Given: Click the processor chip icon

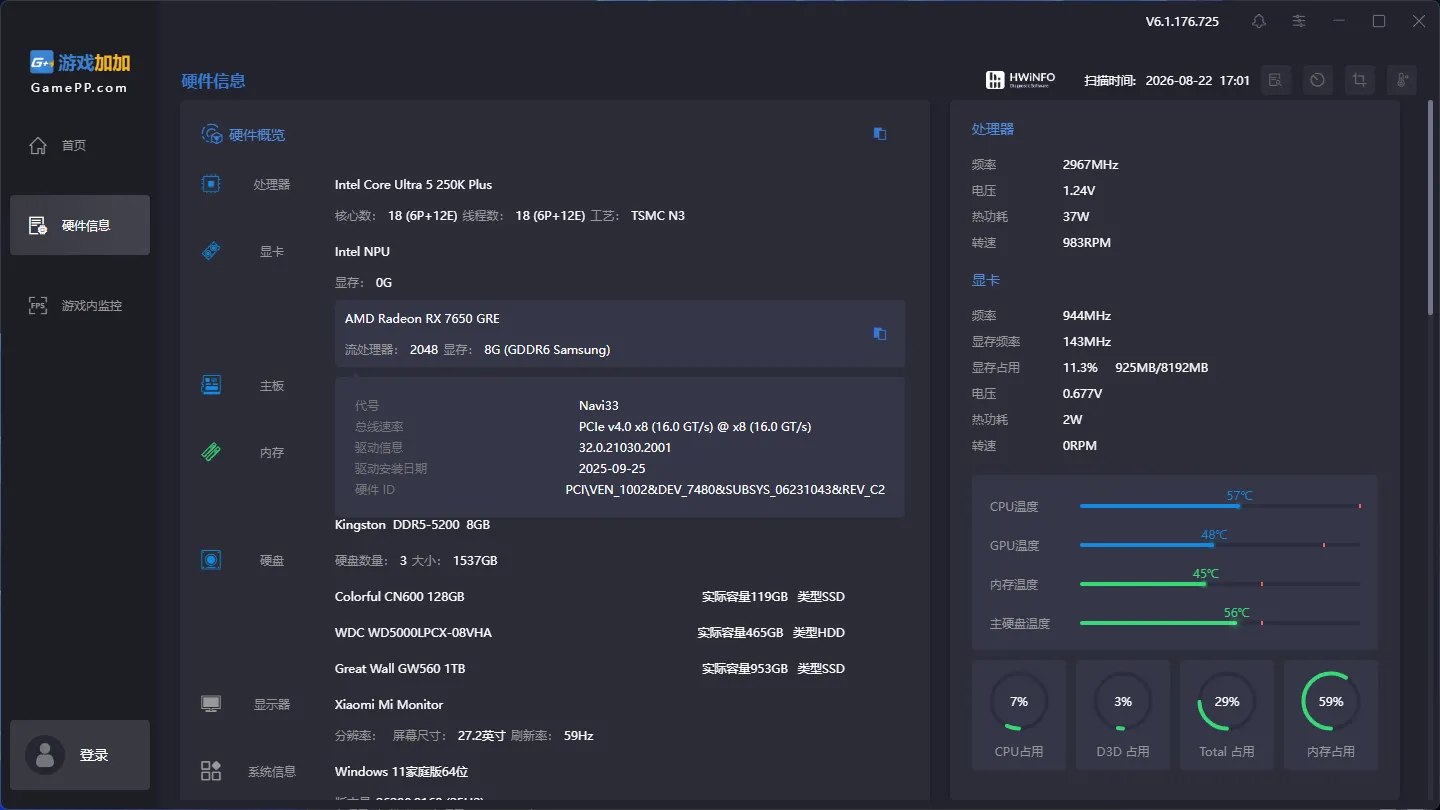Looking at the screenshot, I should [x=211, y=184].
